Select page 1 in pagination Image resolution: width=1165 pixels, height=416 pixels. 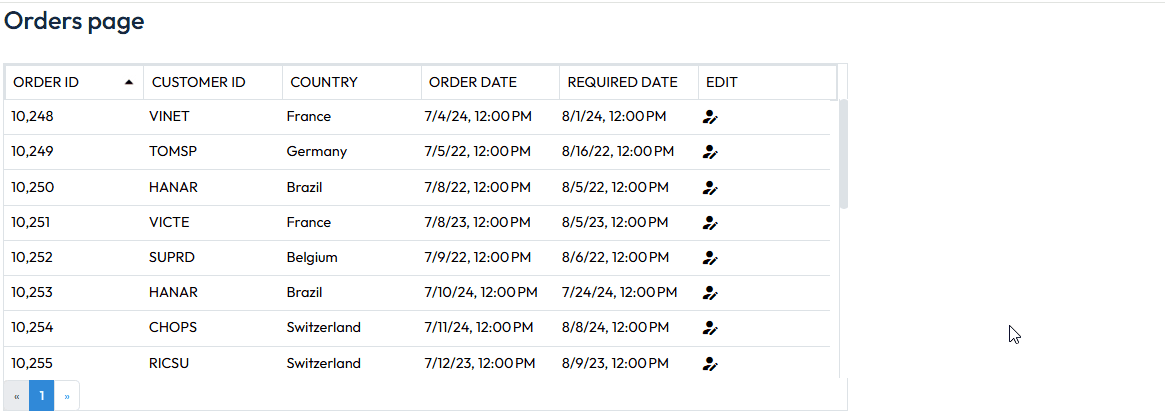tap(42, 396)
